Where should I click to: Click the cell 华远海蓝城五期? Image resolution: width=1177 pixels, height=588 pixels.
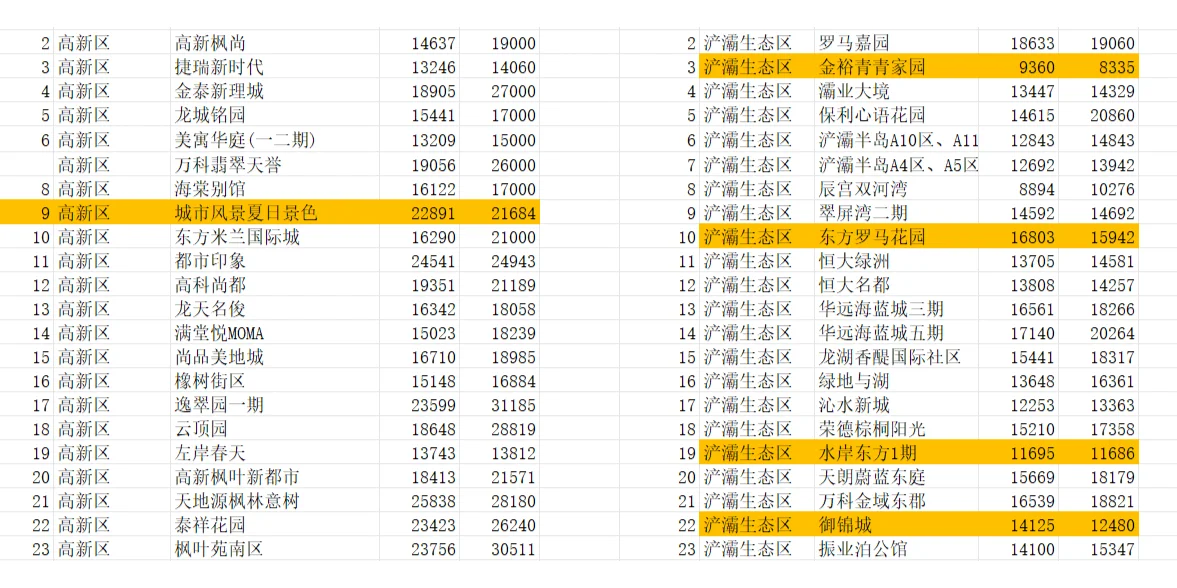click(896, 333)
